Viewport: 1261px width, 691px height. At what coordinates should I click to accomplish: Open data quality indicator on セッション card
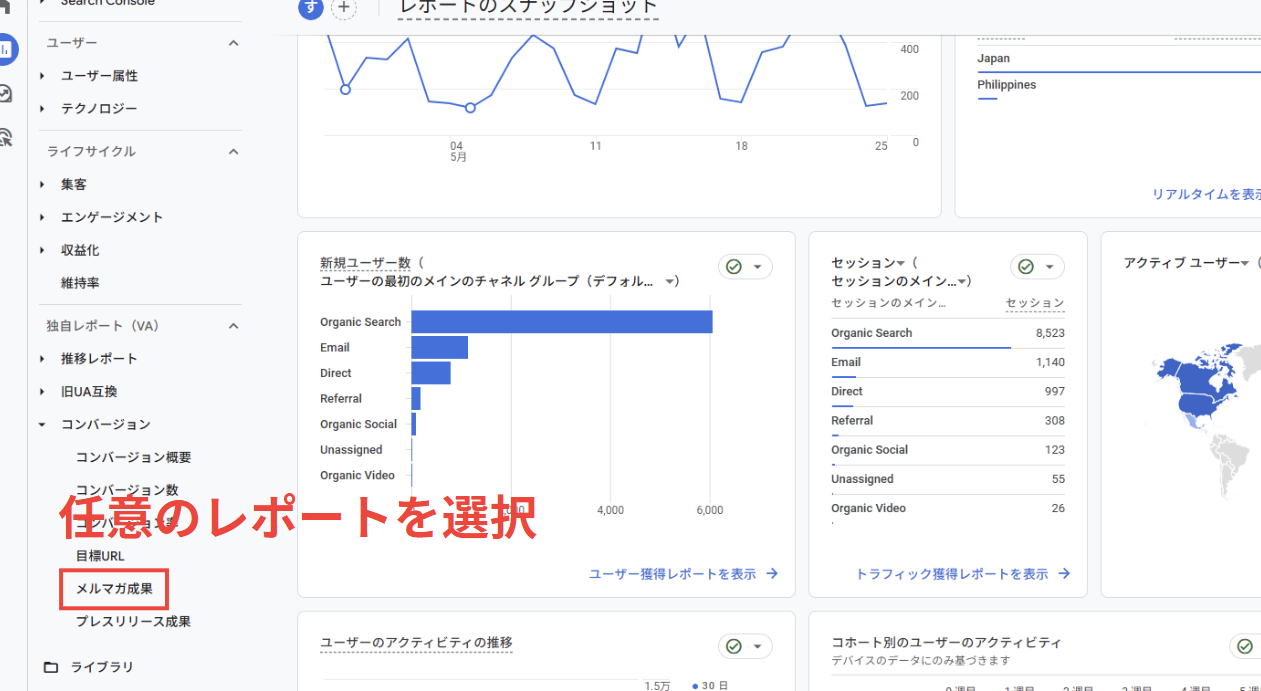coord(1037,267)
